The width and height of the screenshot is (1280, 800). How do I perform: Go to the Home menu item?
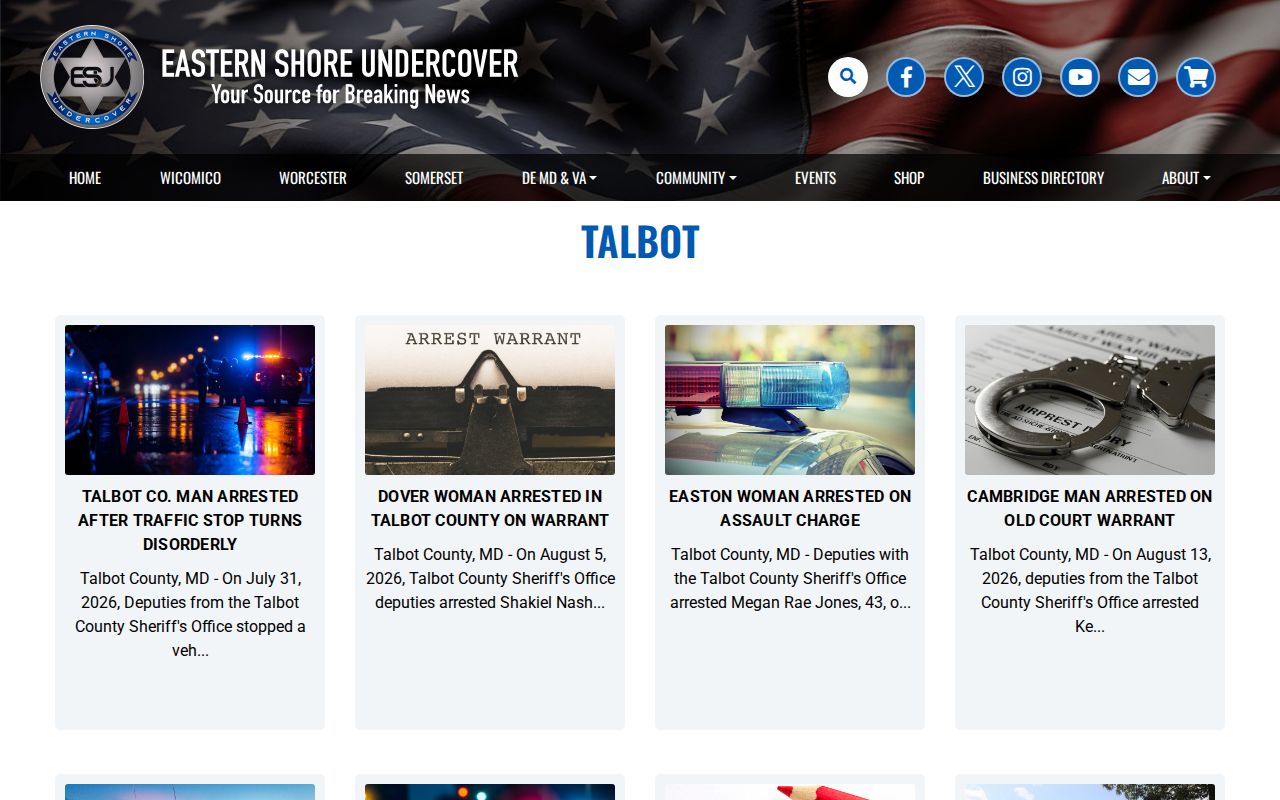[85, 178]
